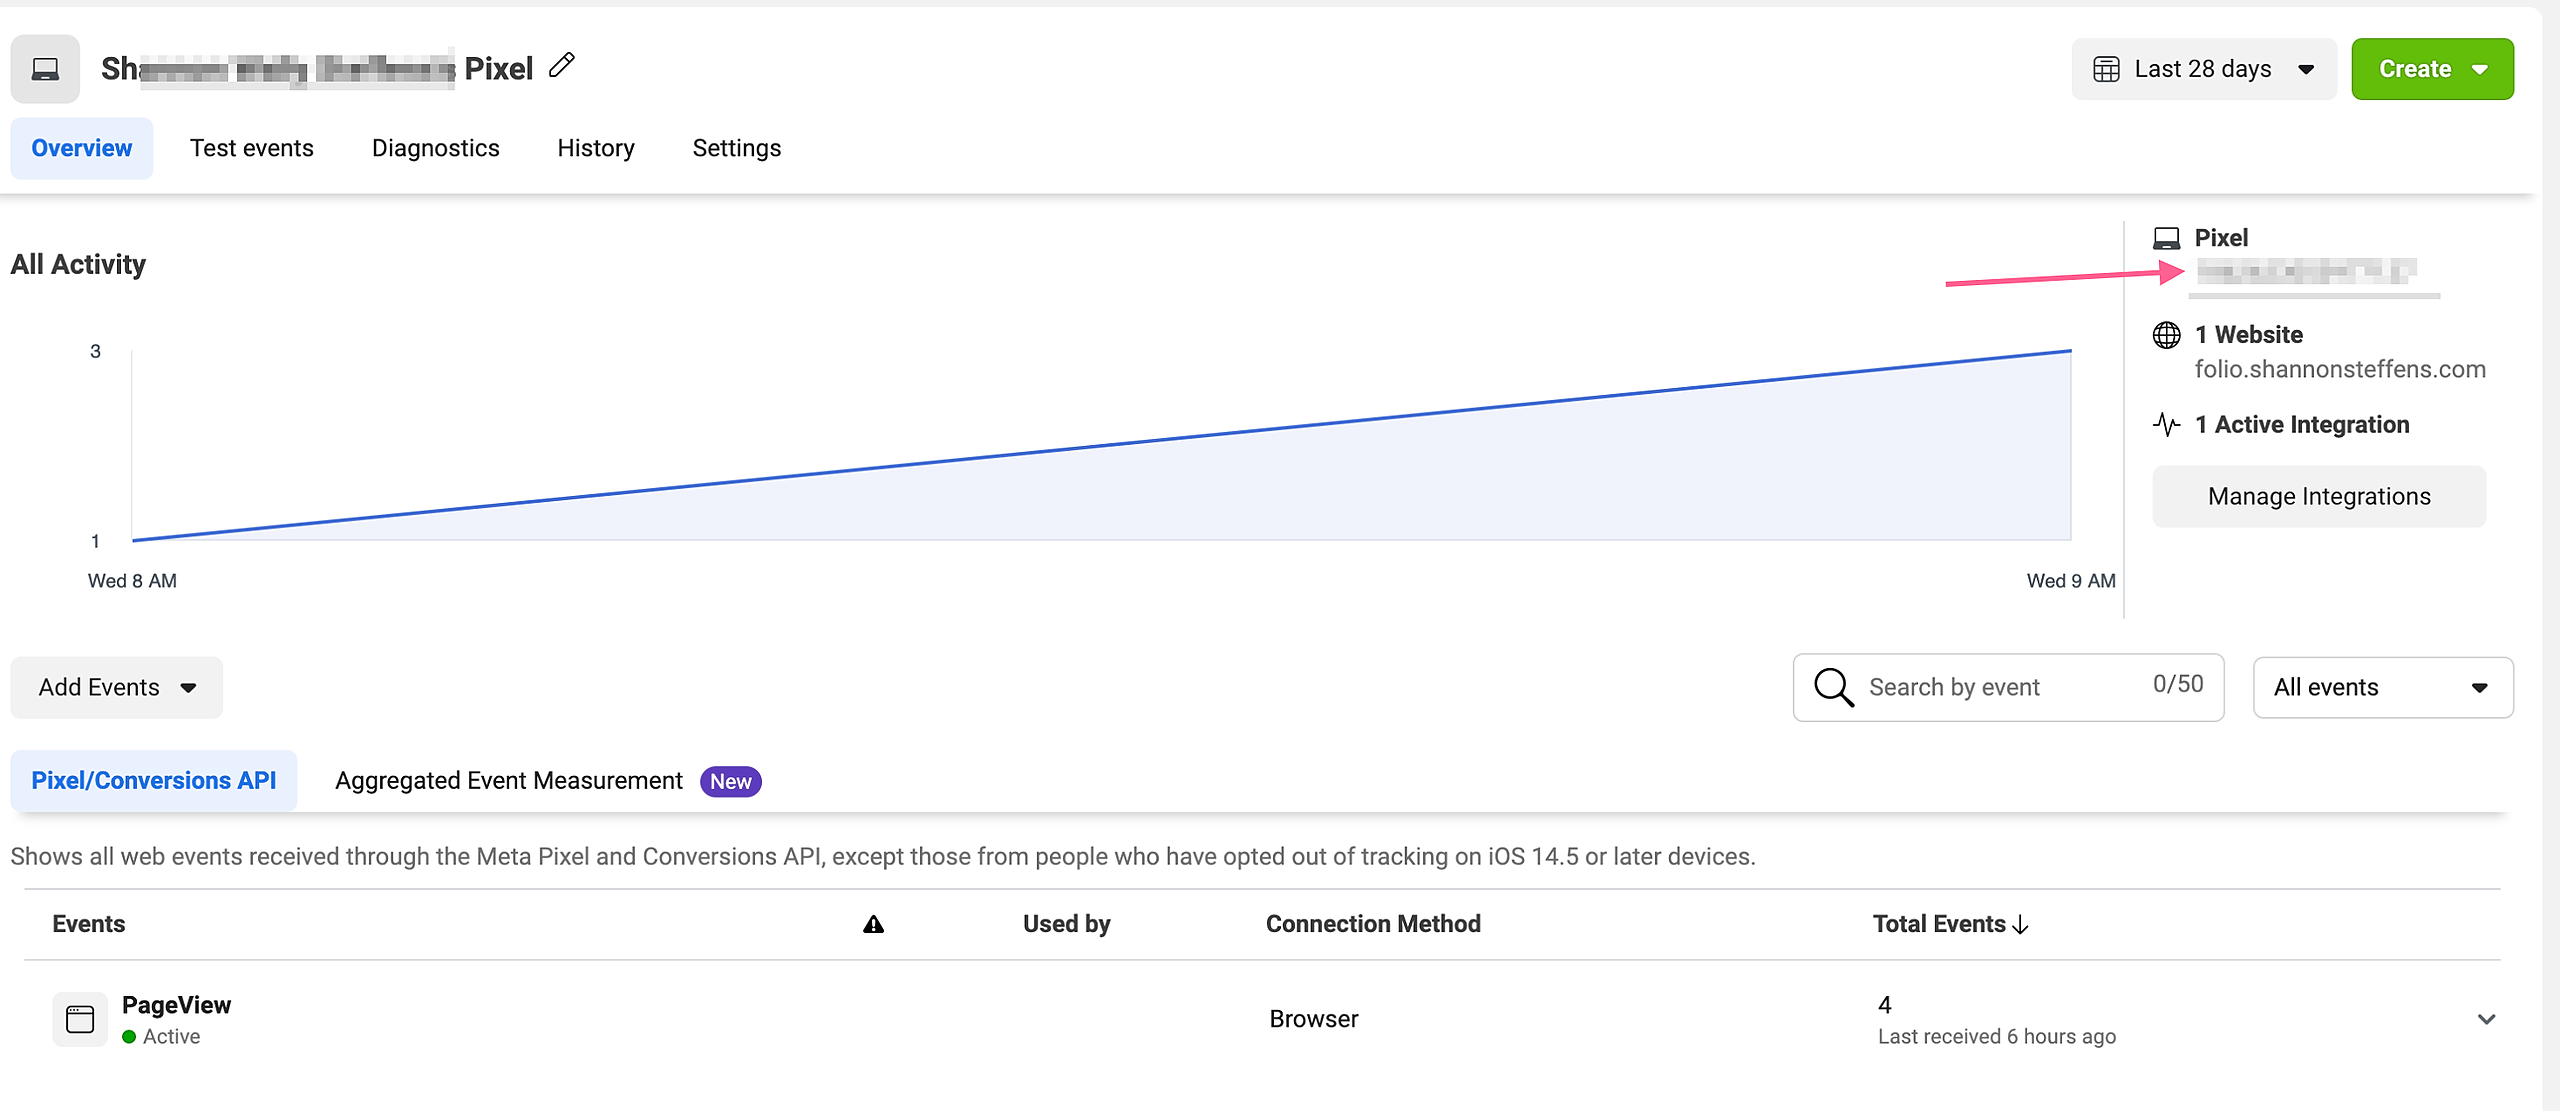Expand the Add Events dropdown
The height and width of the screenshot is (1111, 2560).
click(116, 687)
